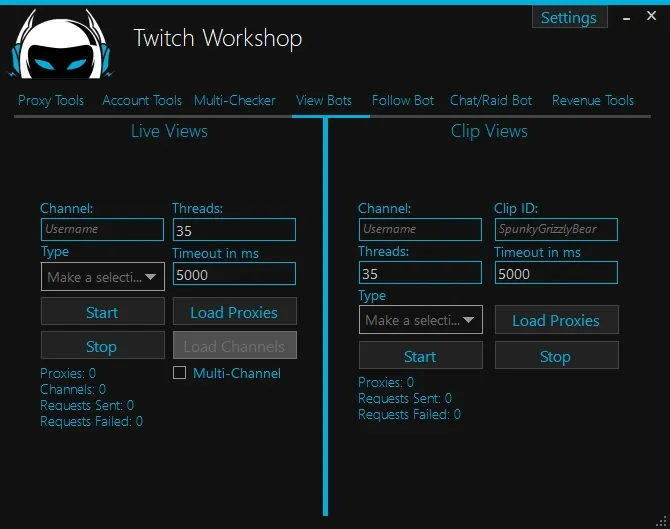This screenshot has height=529, width=670.
Task: Click the disabled Load Channels button
Action: pyautogui.click(x=235, y=346)
